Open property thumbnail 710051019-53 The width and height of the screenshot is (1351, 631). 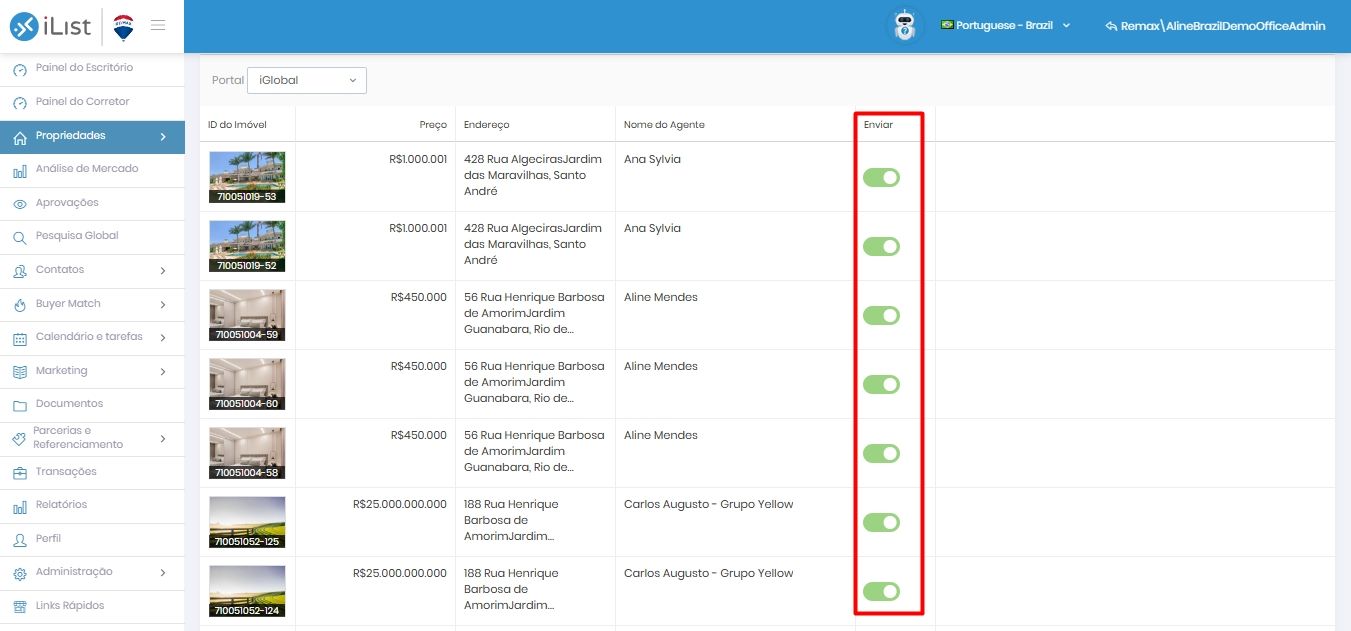pos(247,177)
